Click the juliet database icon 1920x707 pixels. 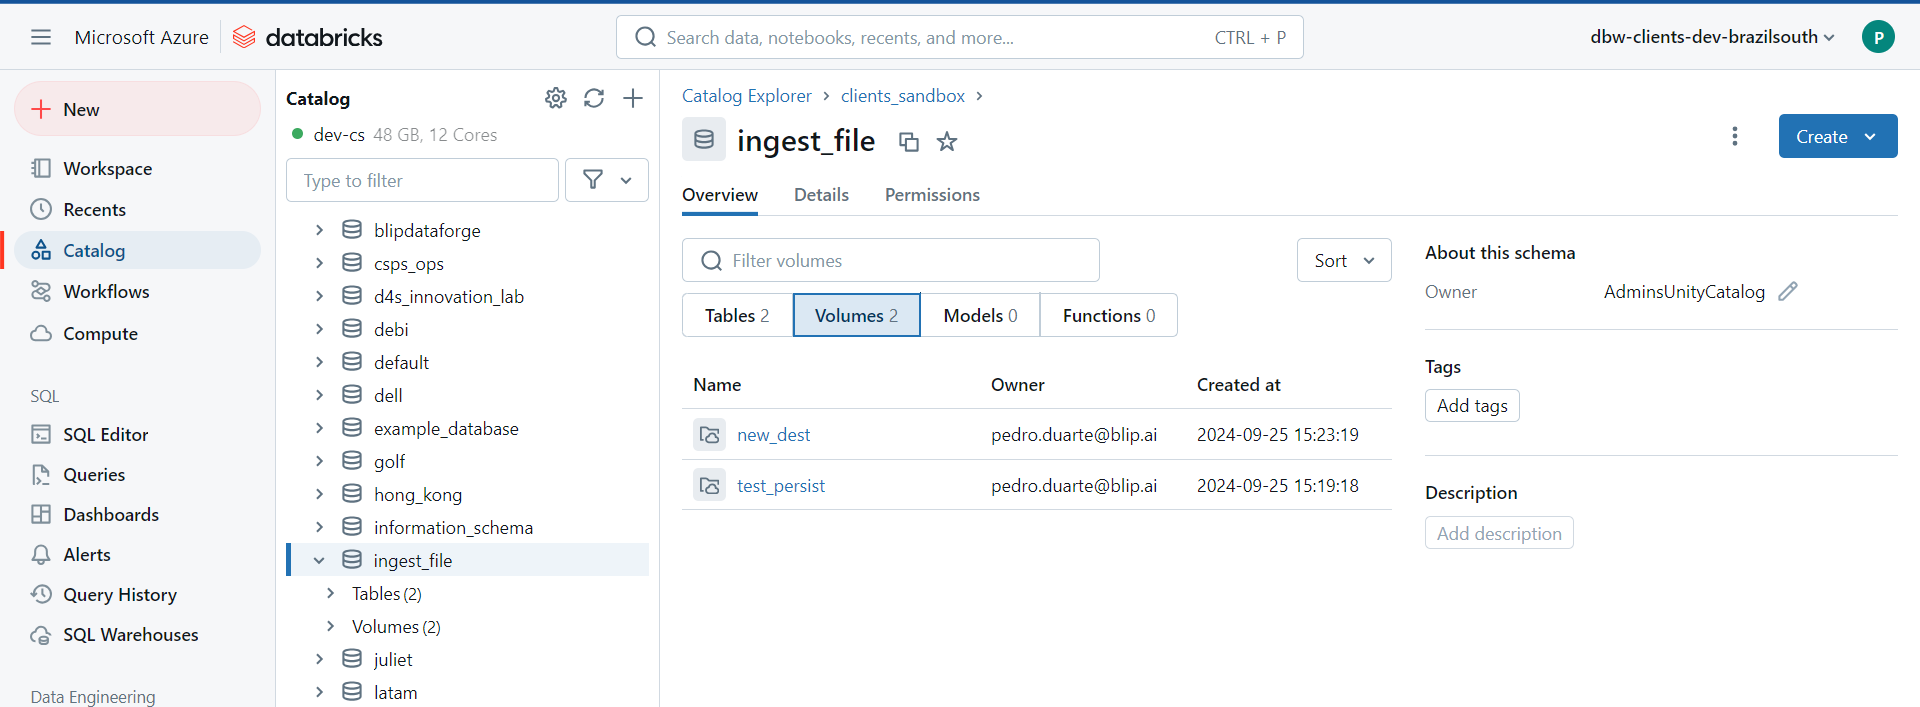point(352,659)
